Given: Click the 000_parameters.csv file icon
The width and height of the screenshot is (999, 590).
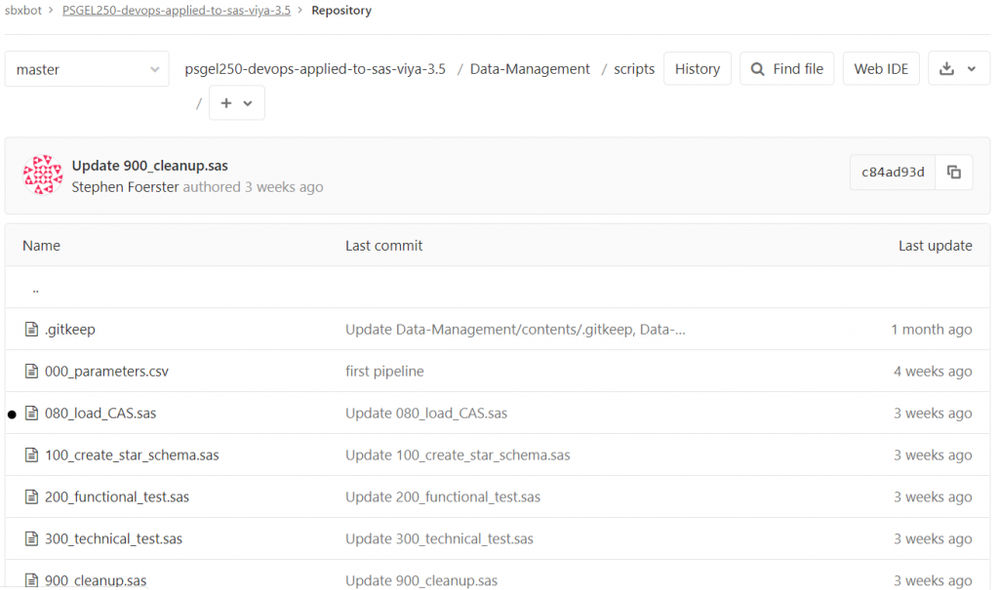Looking at the screenshot, I should pos(31,371).
